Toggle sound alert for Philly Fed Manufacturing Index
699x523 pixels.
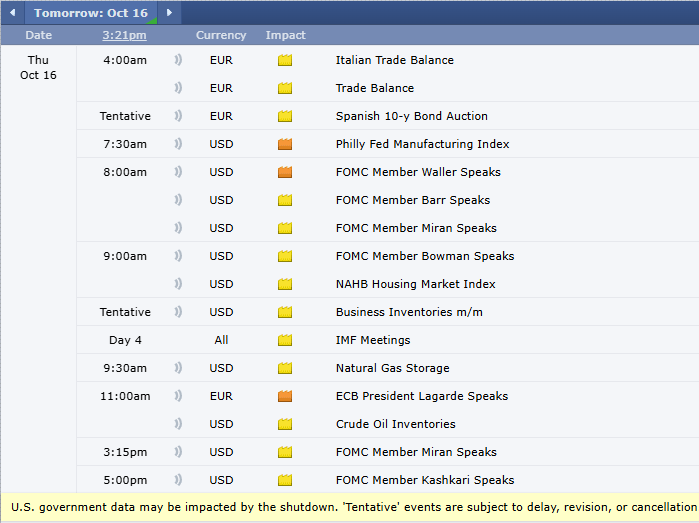point(178,144)
